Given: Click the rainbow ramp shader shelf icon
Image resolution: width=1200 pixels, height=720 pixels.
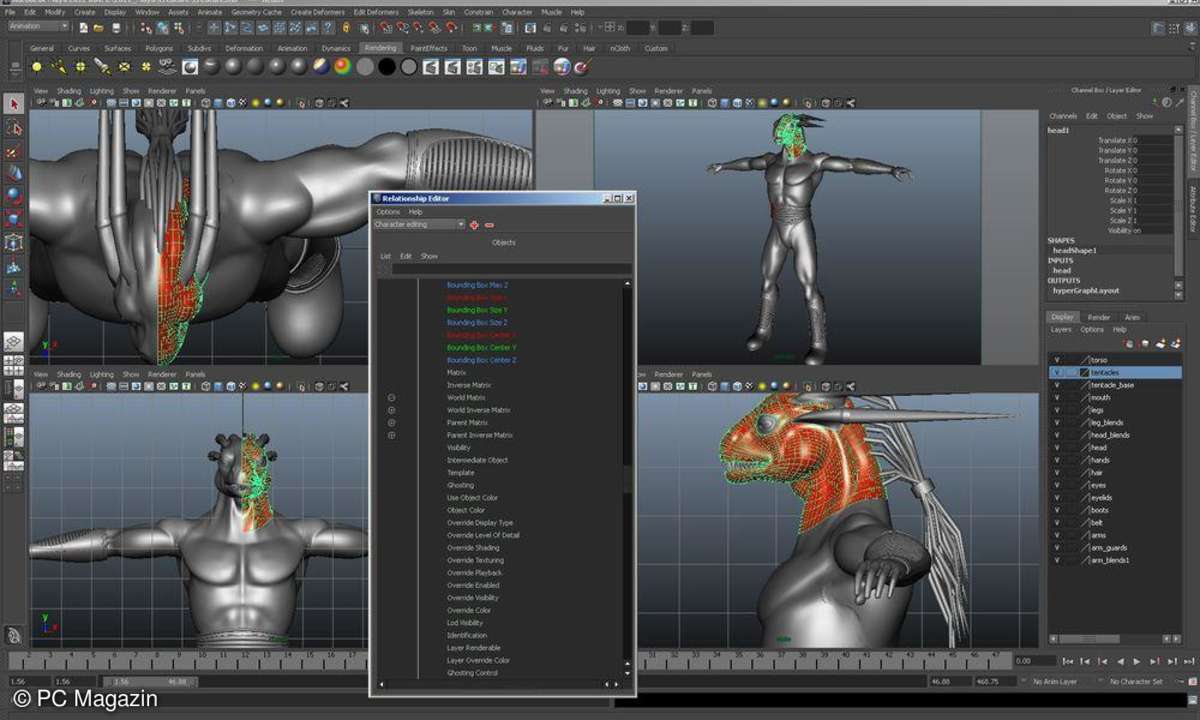Looking at the screenshot, I should (x=342, y=67).
